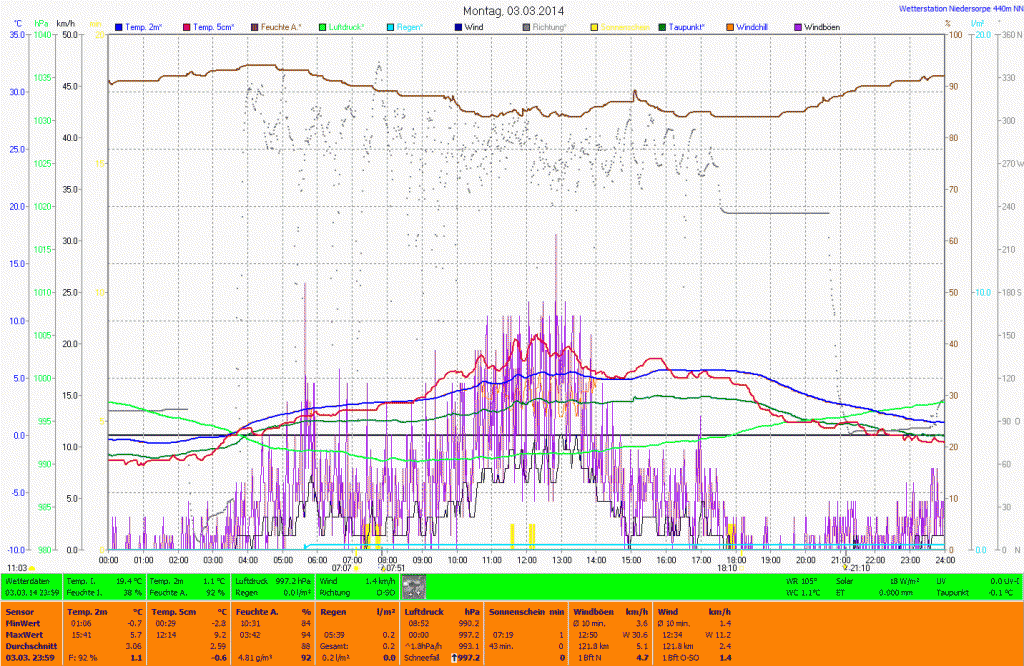Select the Sensor header in orange table
Viewport: 1024px width, 666px height.
point(18,611)
